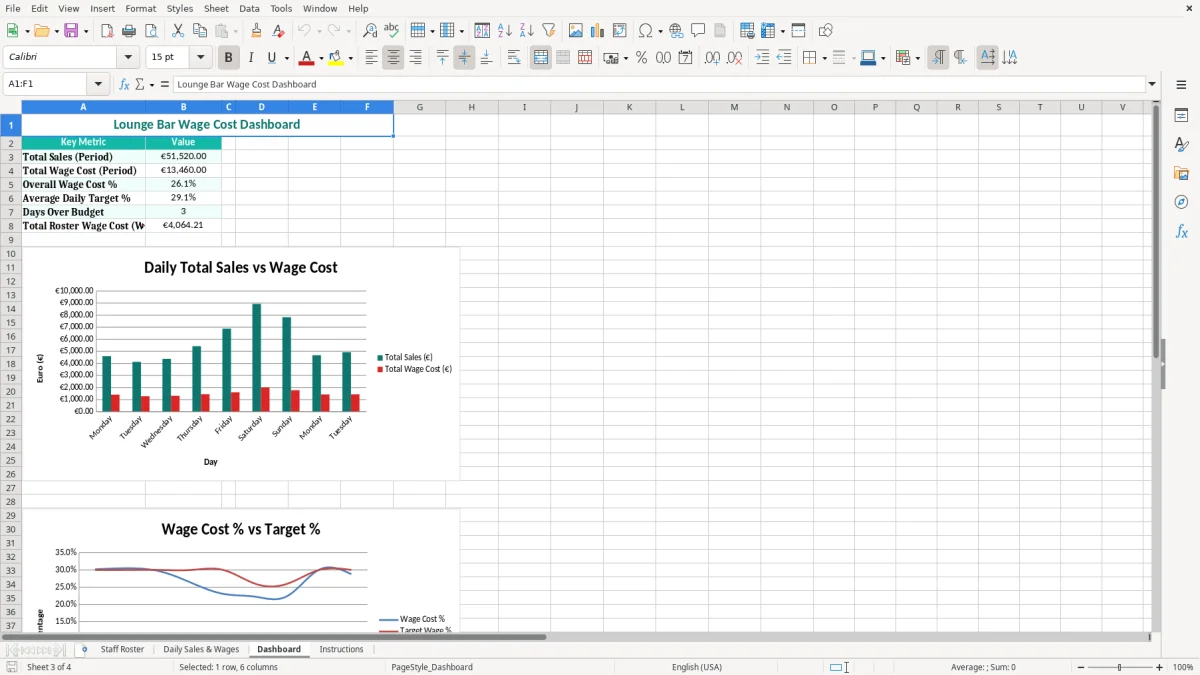Toggle Wrap Text button
Viewport: 1200px width, 675px height.
pyautogui.click(x=514, y=58)
